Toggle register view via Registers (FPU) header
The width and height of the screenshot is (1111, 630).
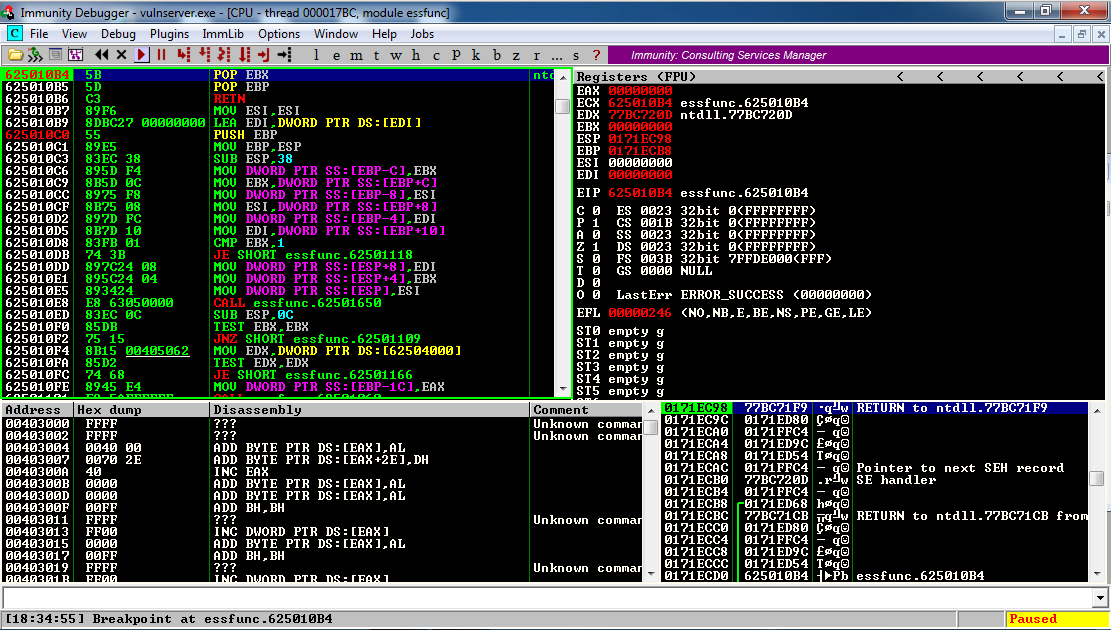(x=636, y=77)
